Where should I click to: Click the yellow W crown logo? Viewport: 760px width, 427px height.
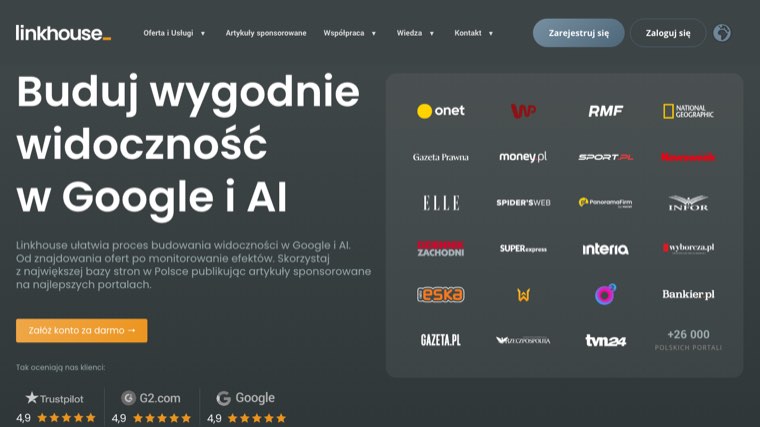coord(523,294)
